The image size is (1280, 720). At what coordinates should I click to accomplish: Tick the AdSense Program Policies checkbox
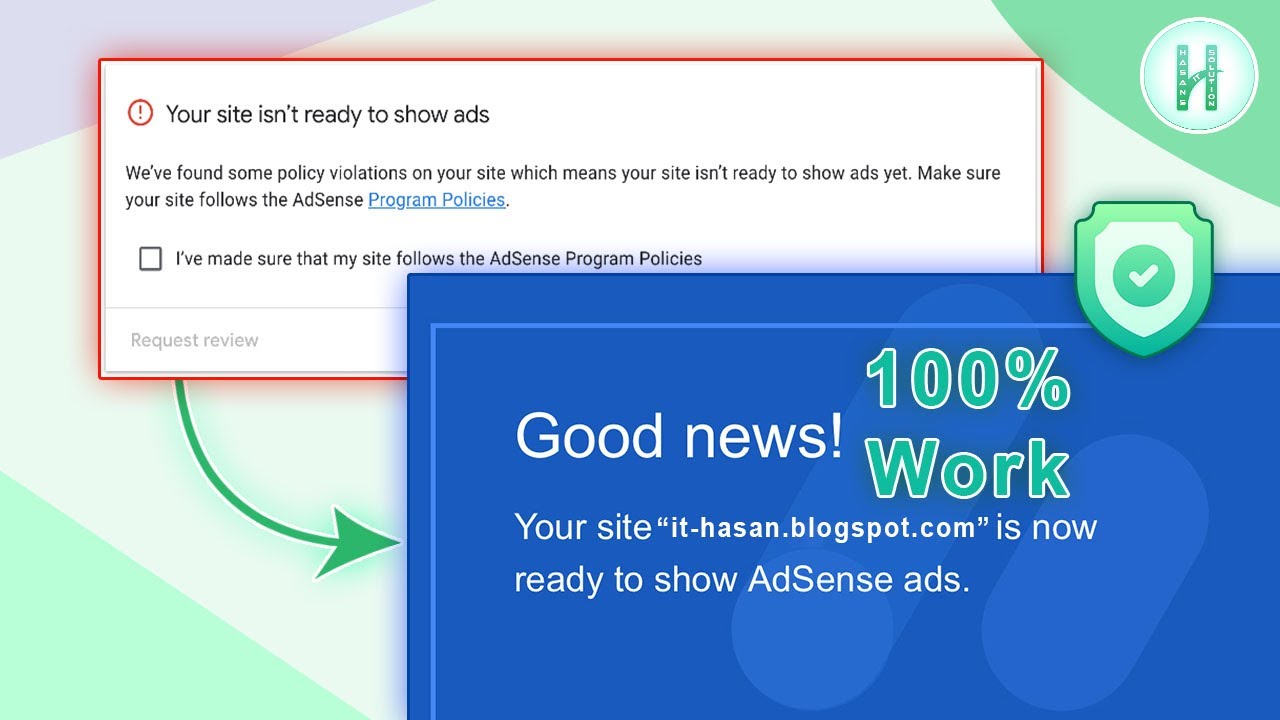150,259
